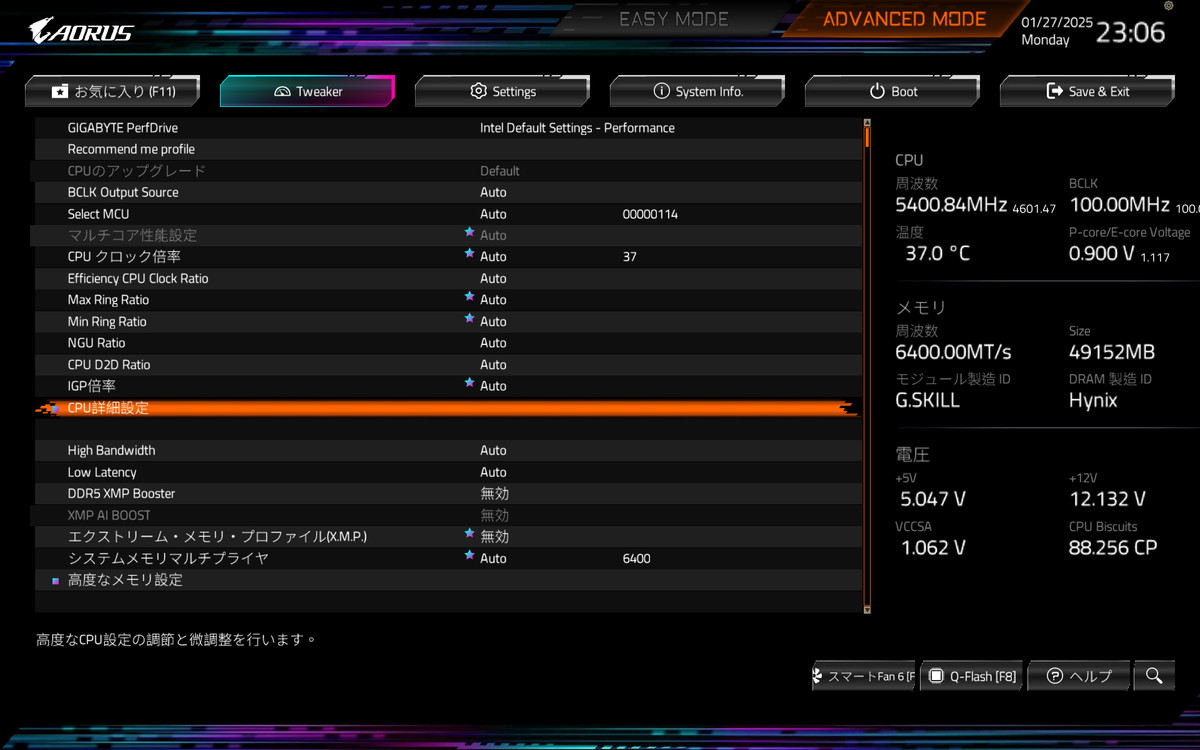Open the Save & Exit tab

tap(1087, 91)
